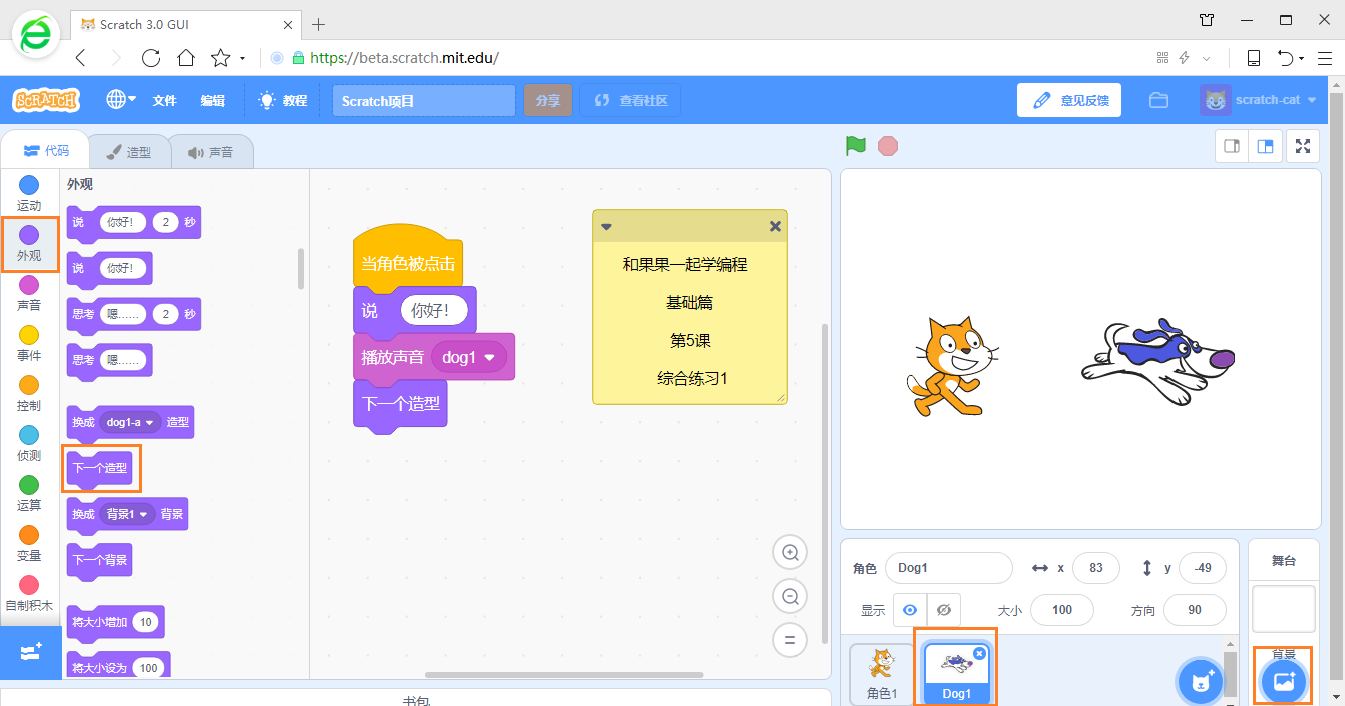Select the 变量 block category
This screenshot has height=706, width=1345.
pos(29,544)
